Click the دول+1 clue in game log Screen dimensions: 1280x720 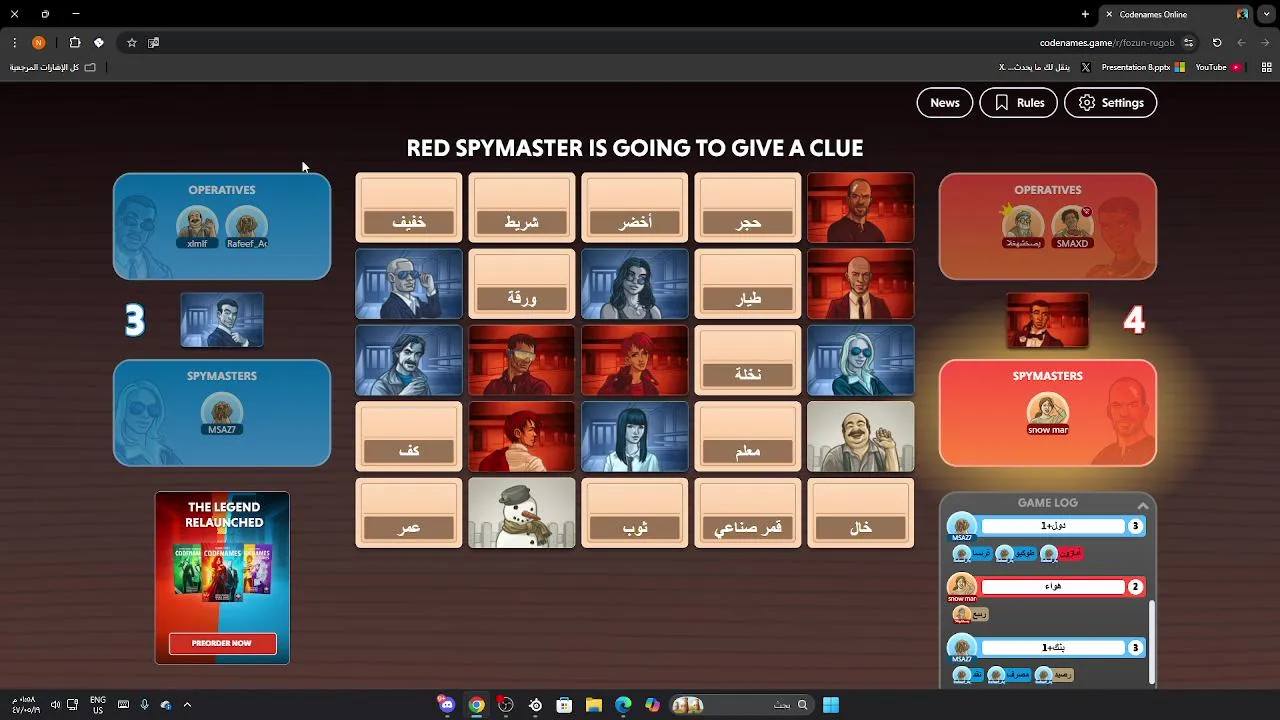(x=1053, y=526)
